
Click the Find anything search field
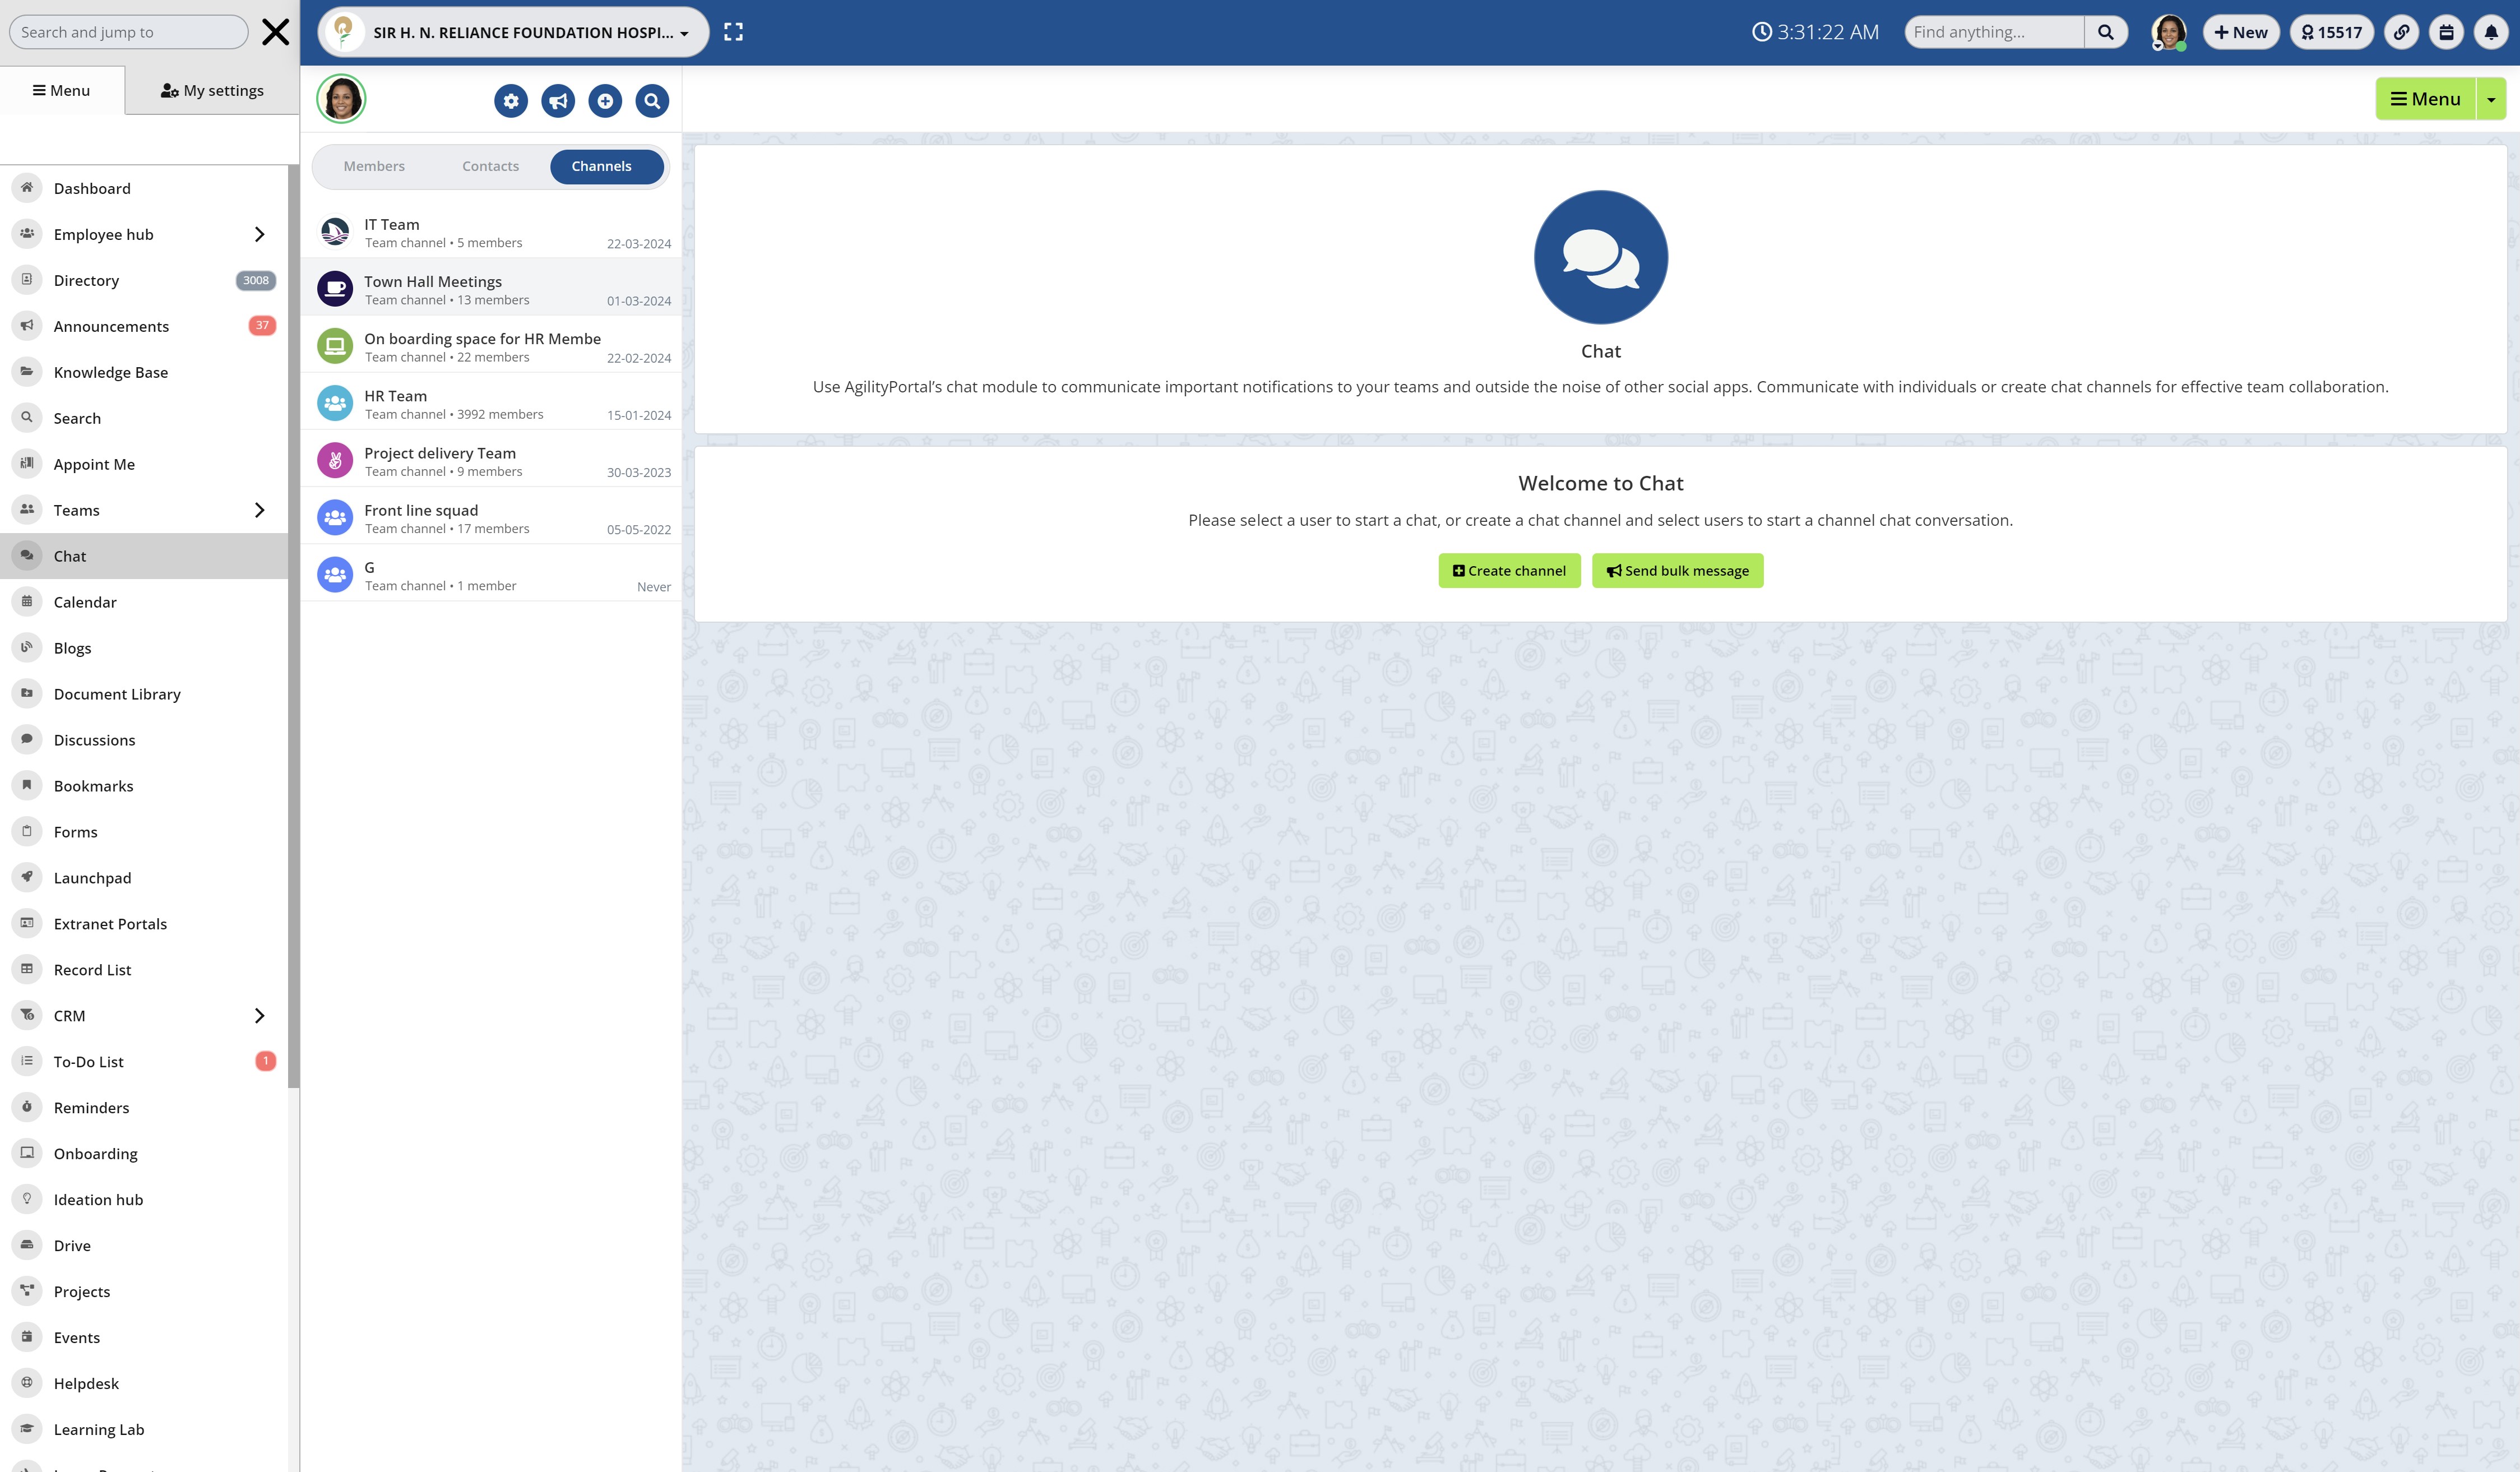click(1994, 32)
